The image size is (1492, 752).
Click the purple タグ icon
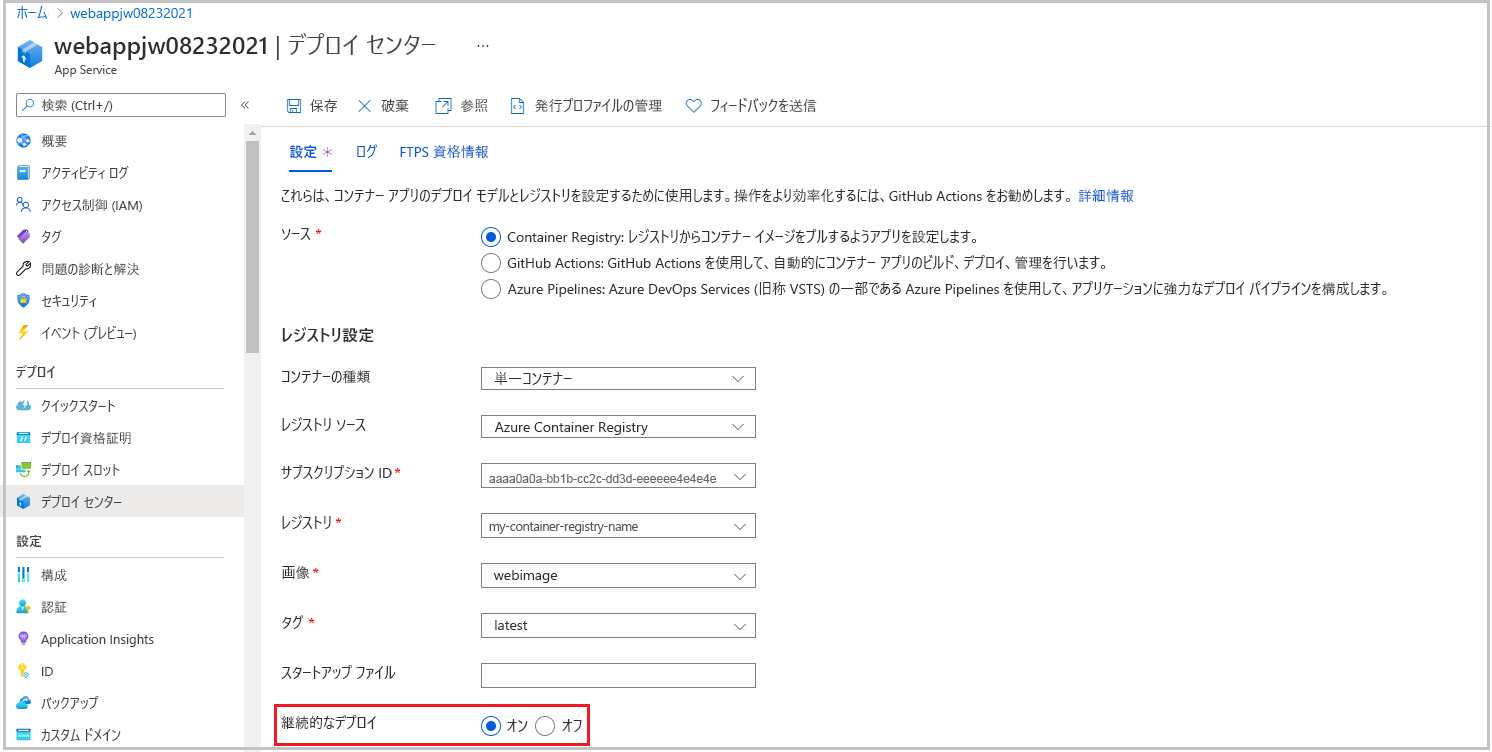24,237
